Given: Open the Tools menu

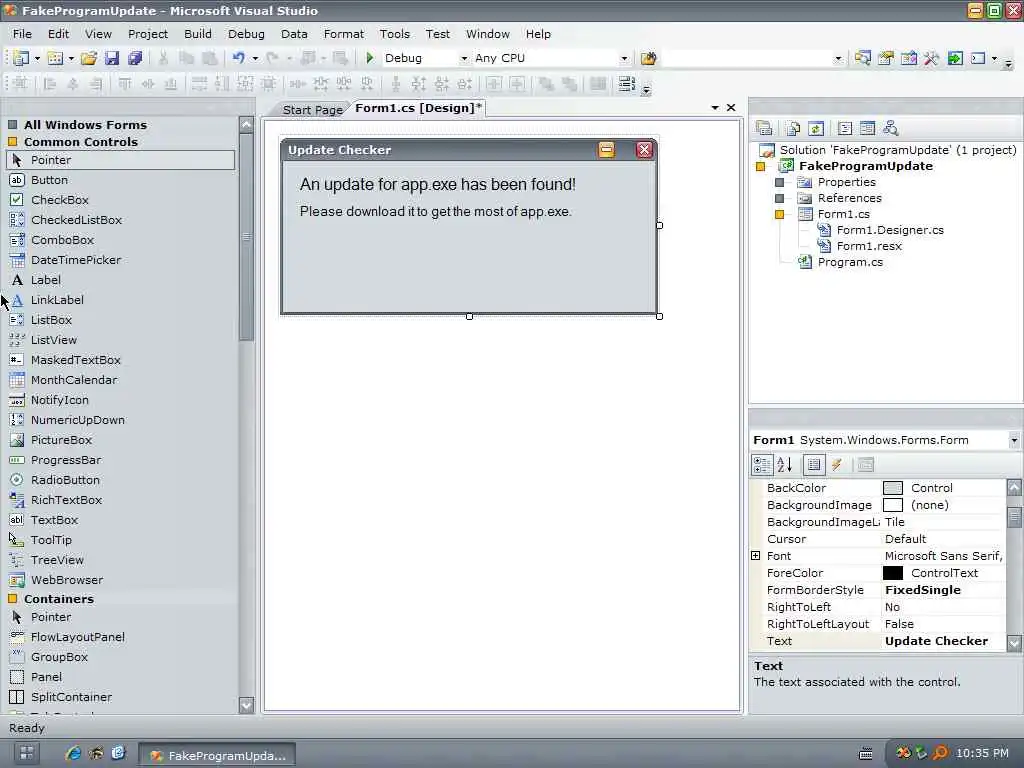Looking at the screenshot, I should point(394,34).
